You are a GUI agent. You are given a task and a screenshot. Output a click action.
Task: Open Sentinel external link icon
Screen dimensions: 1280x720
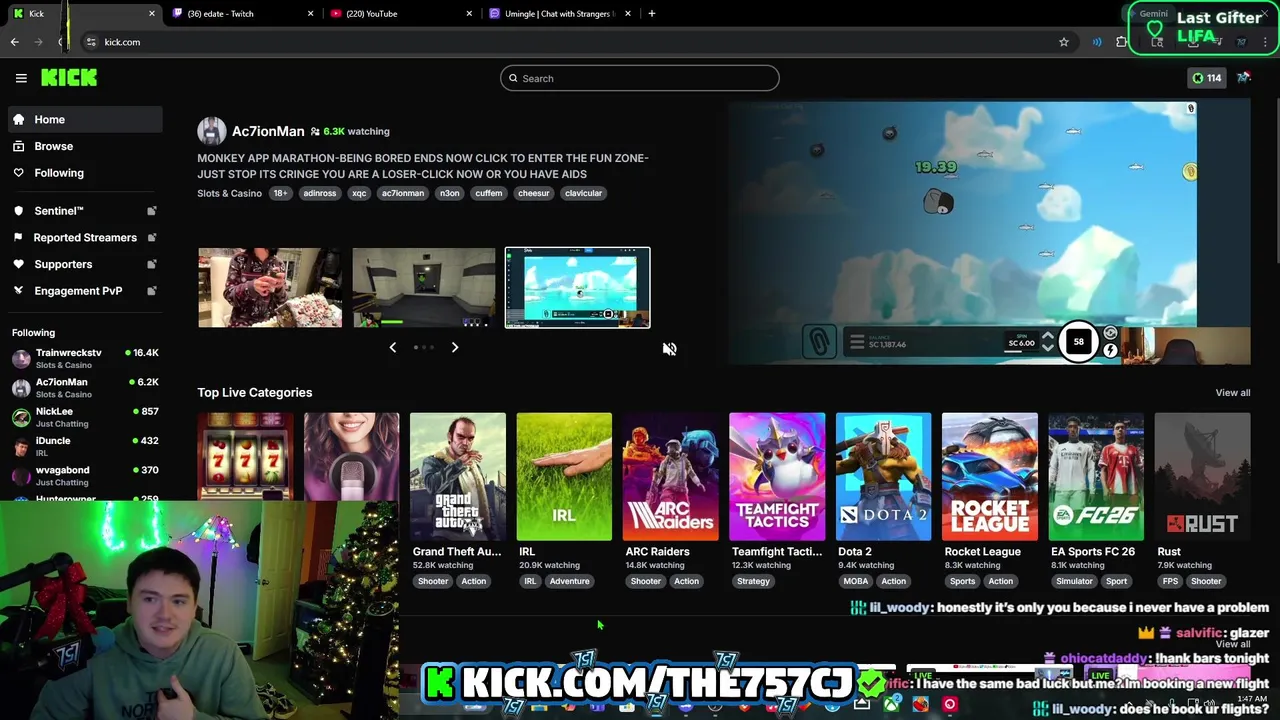coord(152,211)
